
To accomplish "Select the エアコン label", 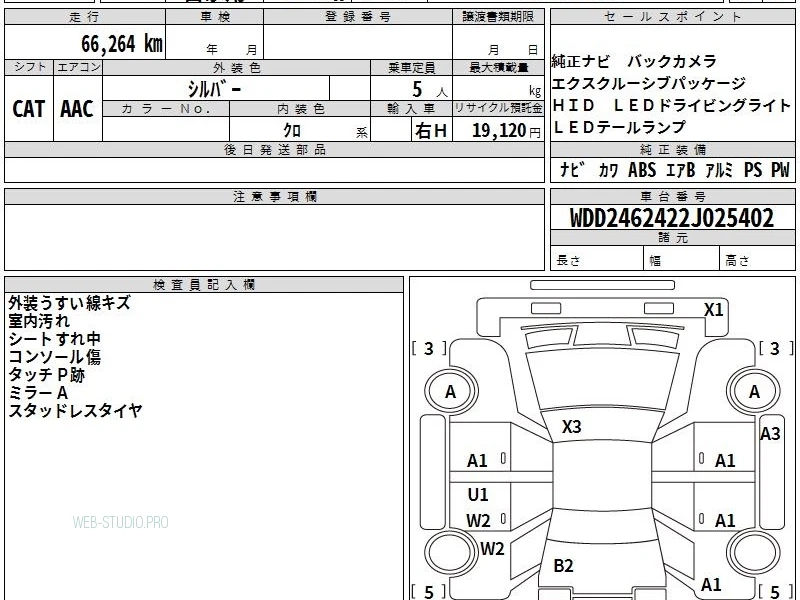I will click(78, 67).
